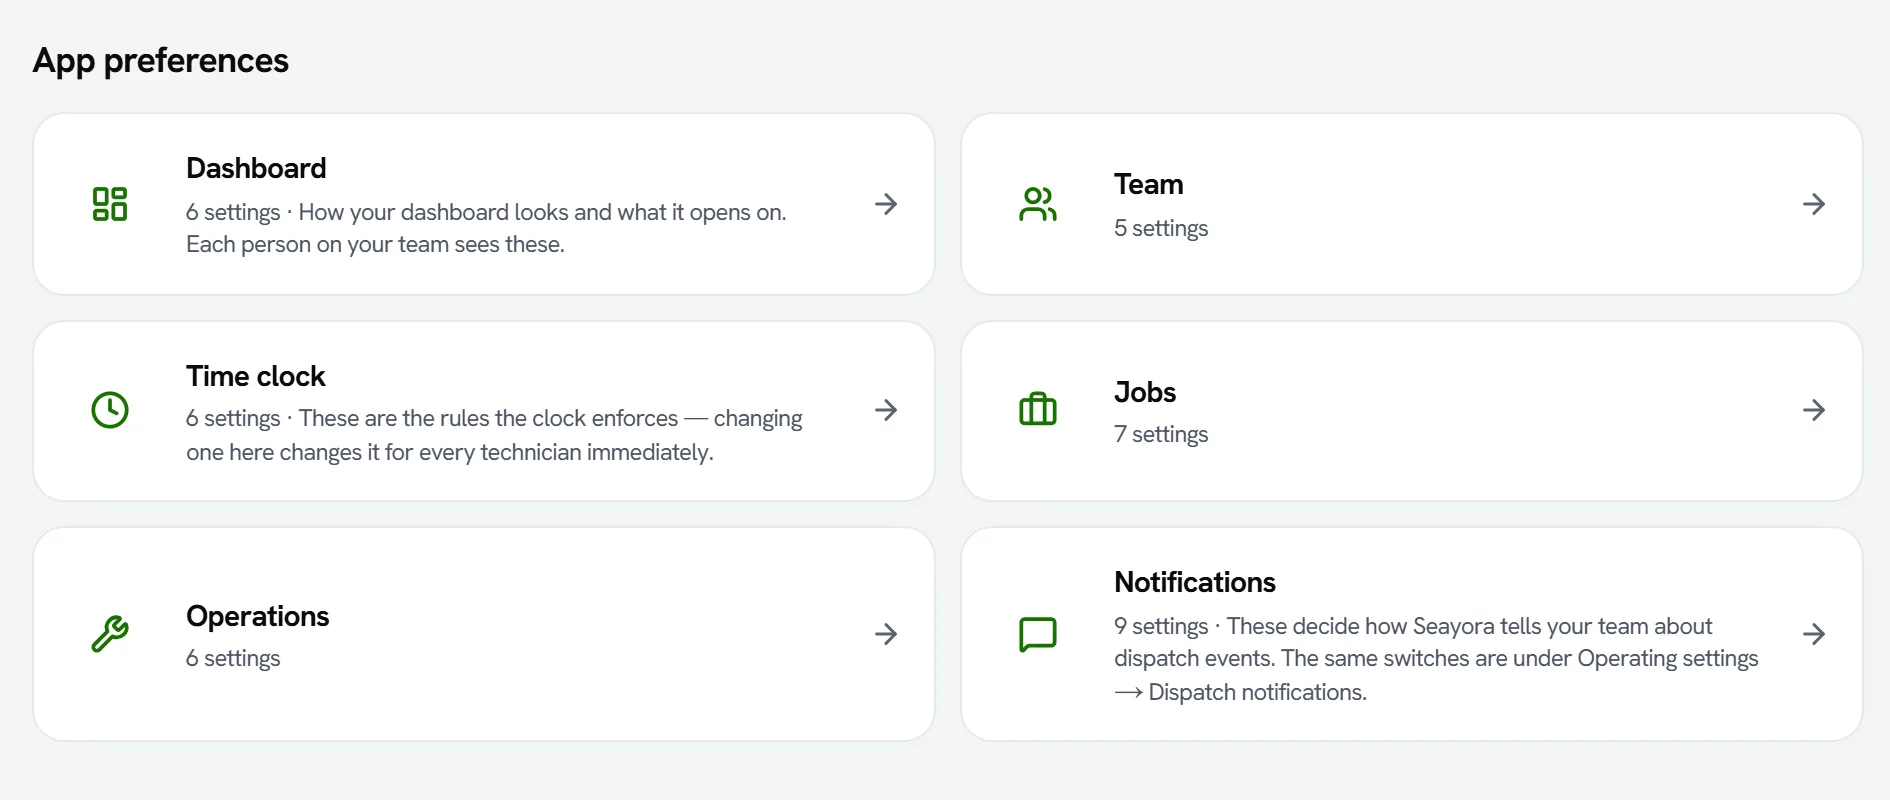Click the Jobs card title
Viewport: 1890px width, 800px height.
click(1145, 392)
